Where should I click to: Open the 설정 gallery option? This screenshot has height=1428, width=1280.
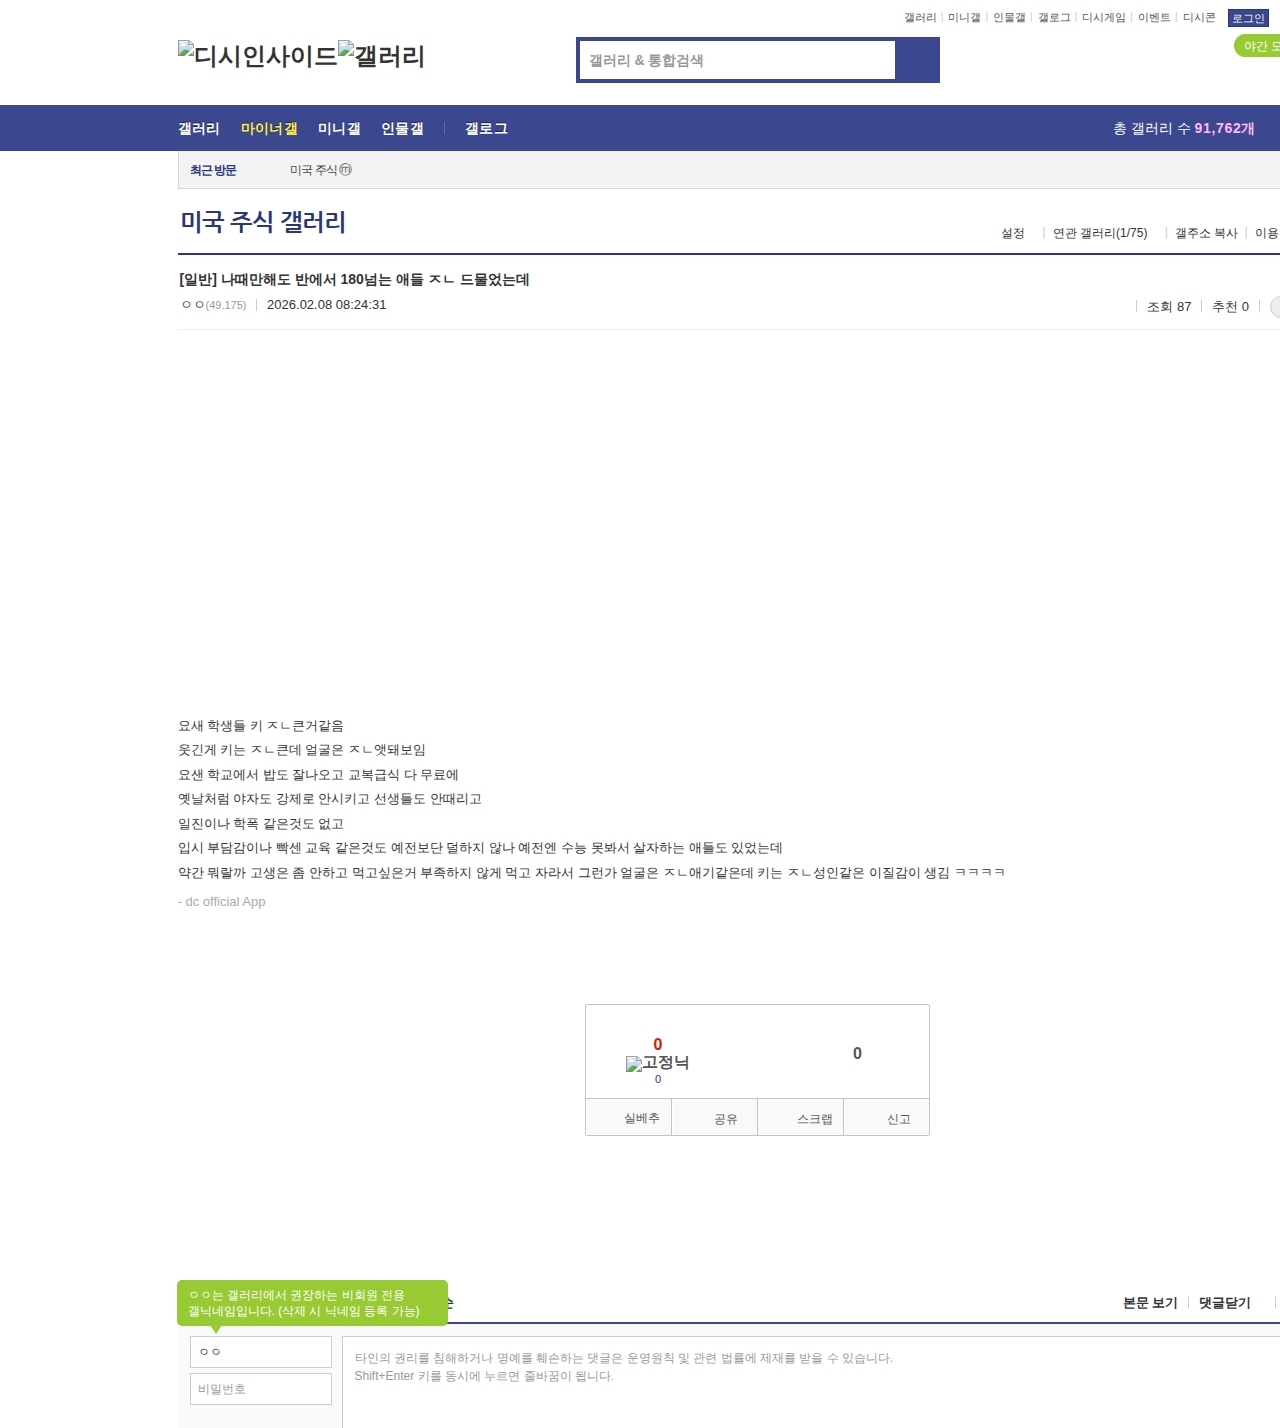(1013, 233)
